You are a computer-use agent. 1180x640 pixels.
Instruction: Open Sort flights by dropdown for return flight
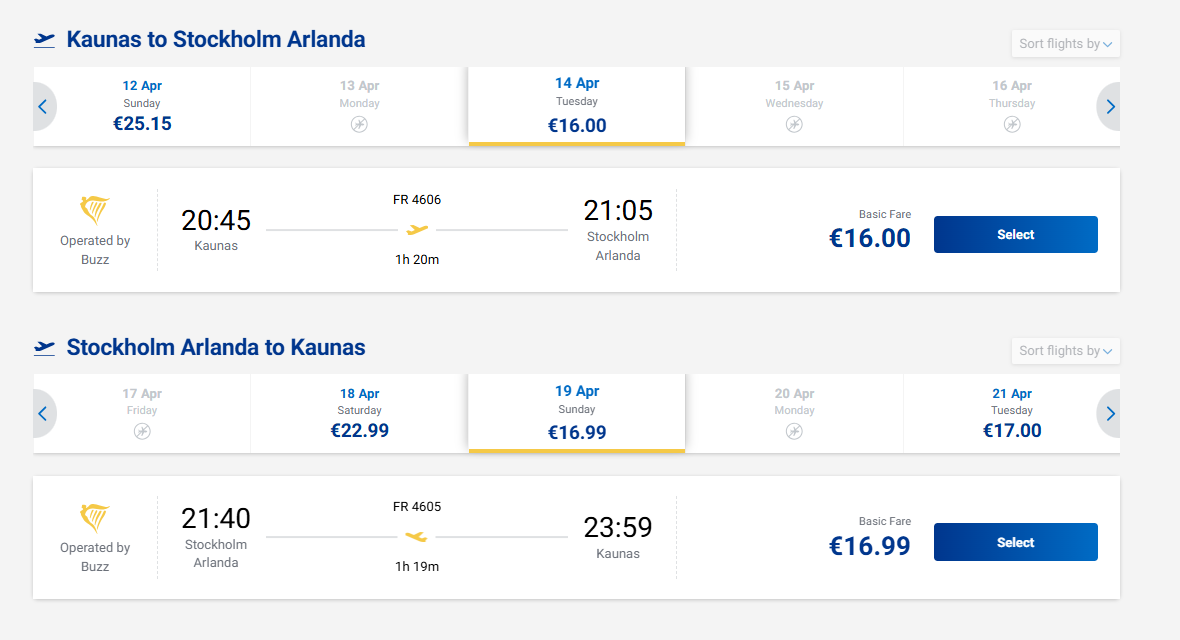tap(1065, 351)
